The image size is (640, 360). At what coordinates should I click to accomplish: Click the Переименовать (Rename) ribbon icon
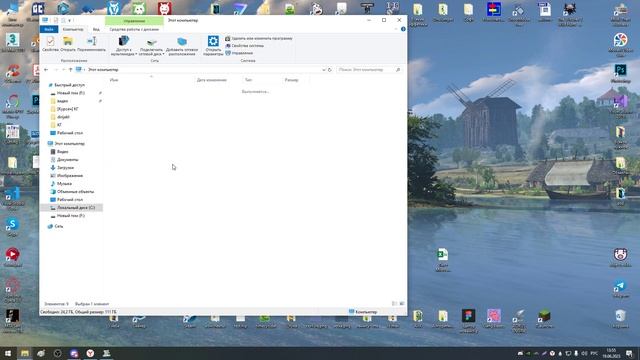coord(91,44)
